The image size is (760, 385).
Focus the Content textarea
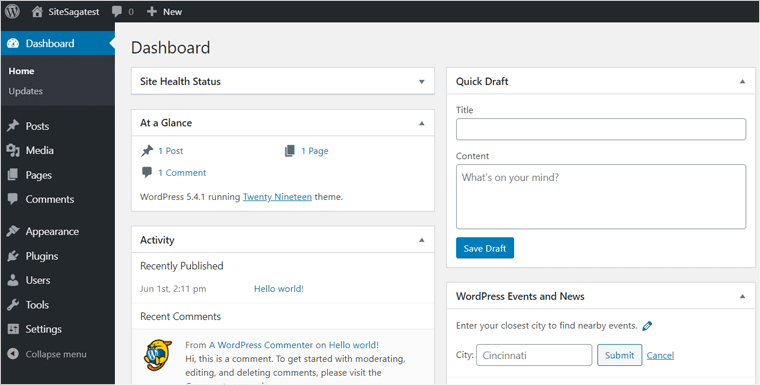pos(601,196)
